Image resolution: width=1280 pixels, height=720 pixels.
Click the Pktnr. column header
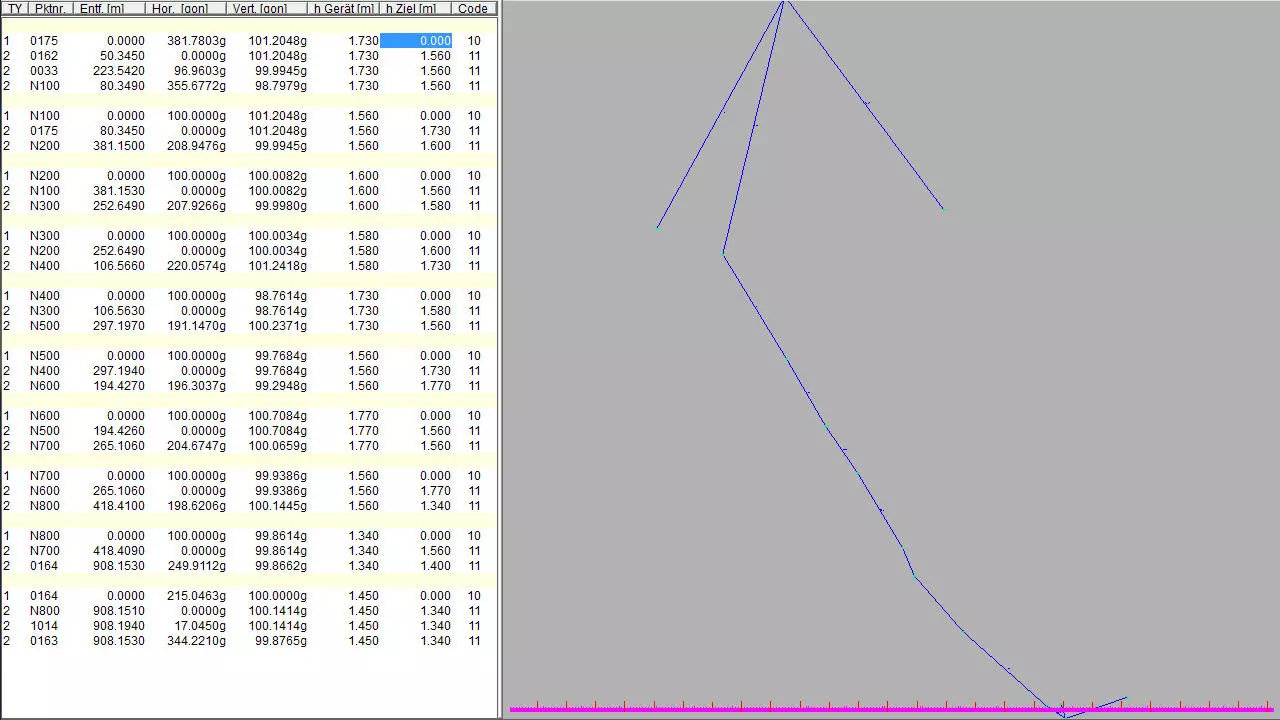[50, 8]
